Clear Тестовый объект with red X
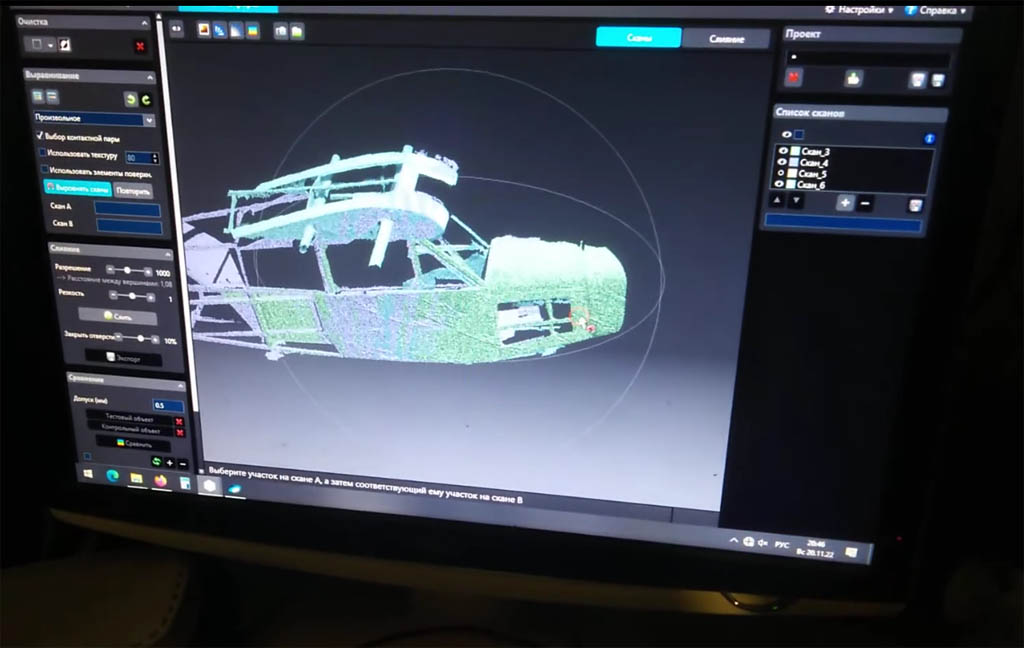The width and height of the screenshot is (1024, 648). coord(179,421)
